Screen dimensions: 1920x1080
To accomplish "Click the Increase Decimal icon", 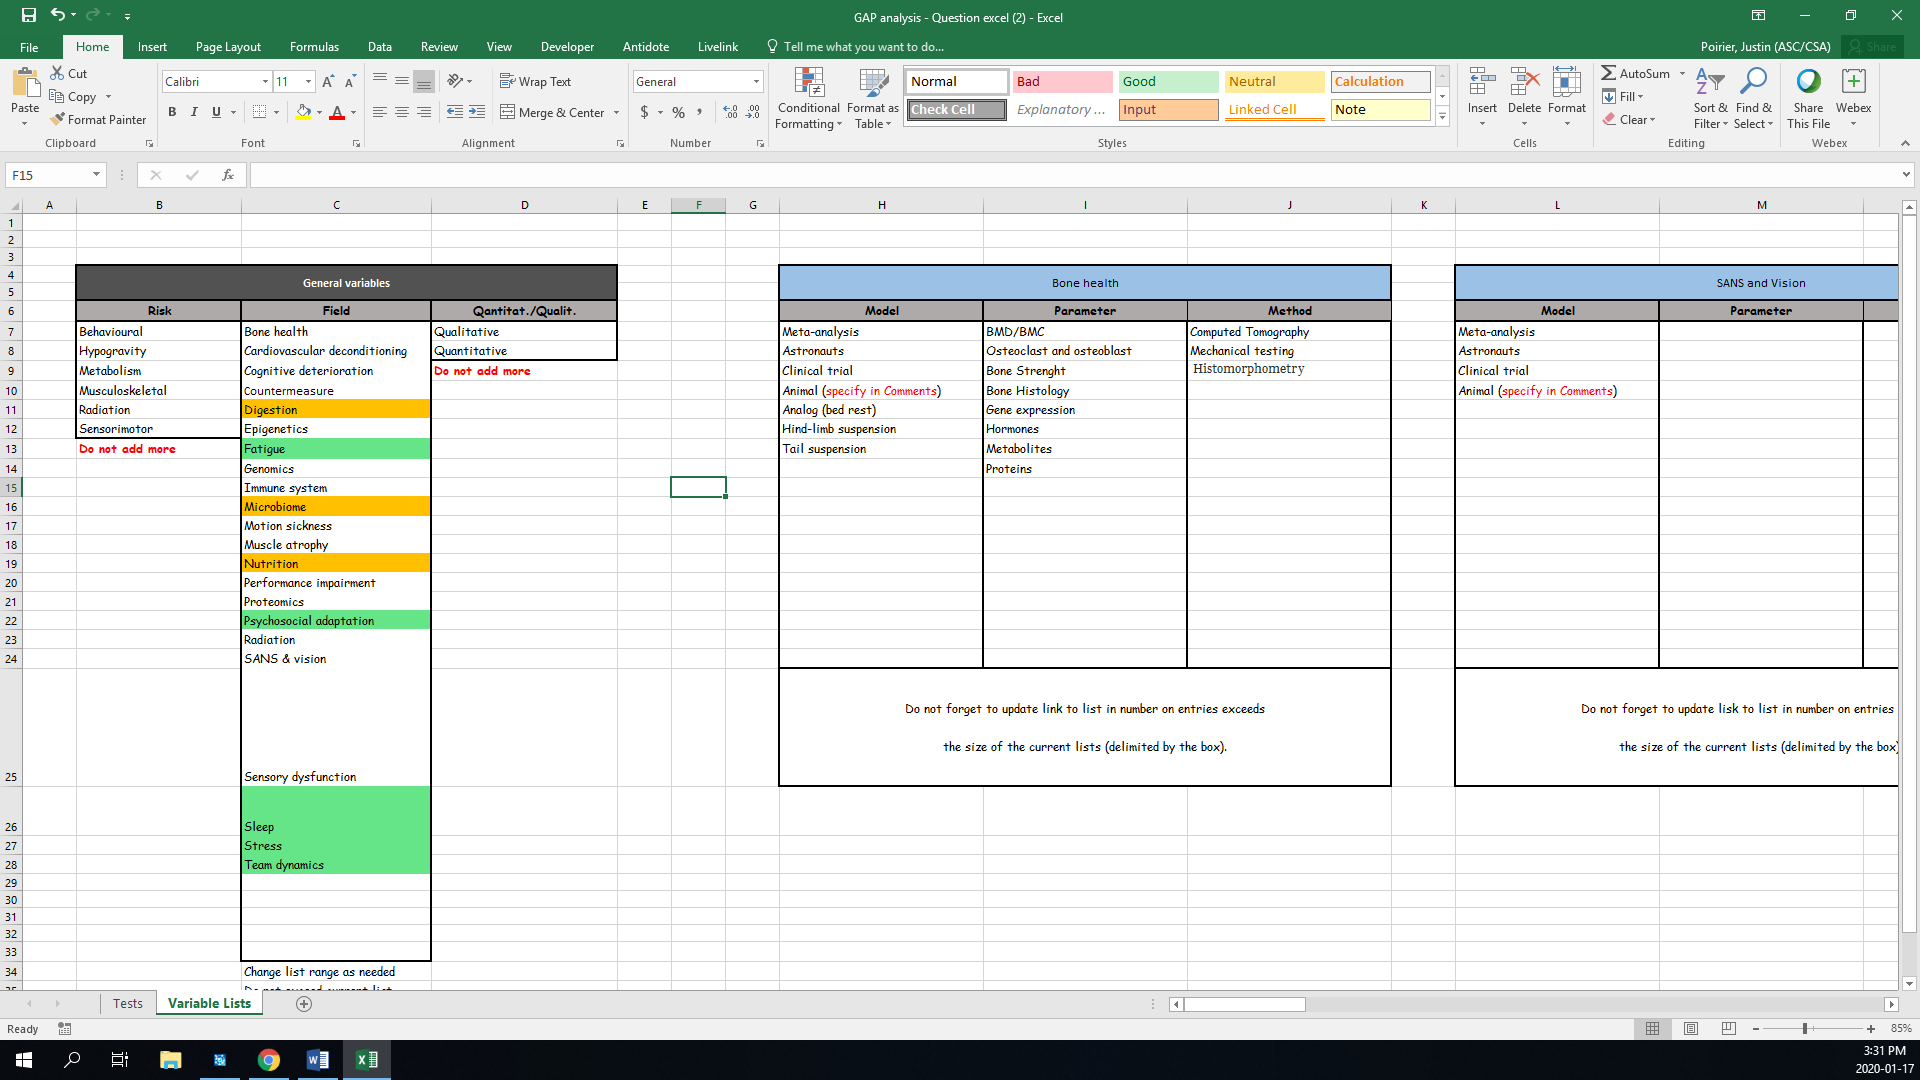I will pos(730,112).
